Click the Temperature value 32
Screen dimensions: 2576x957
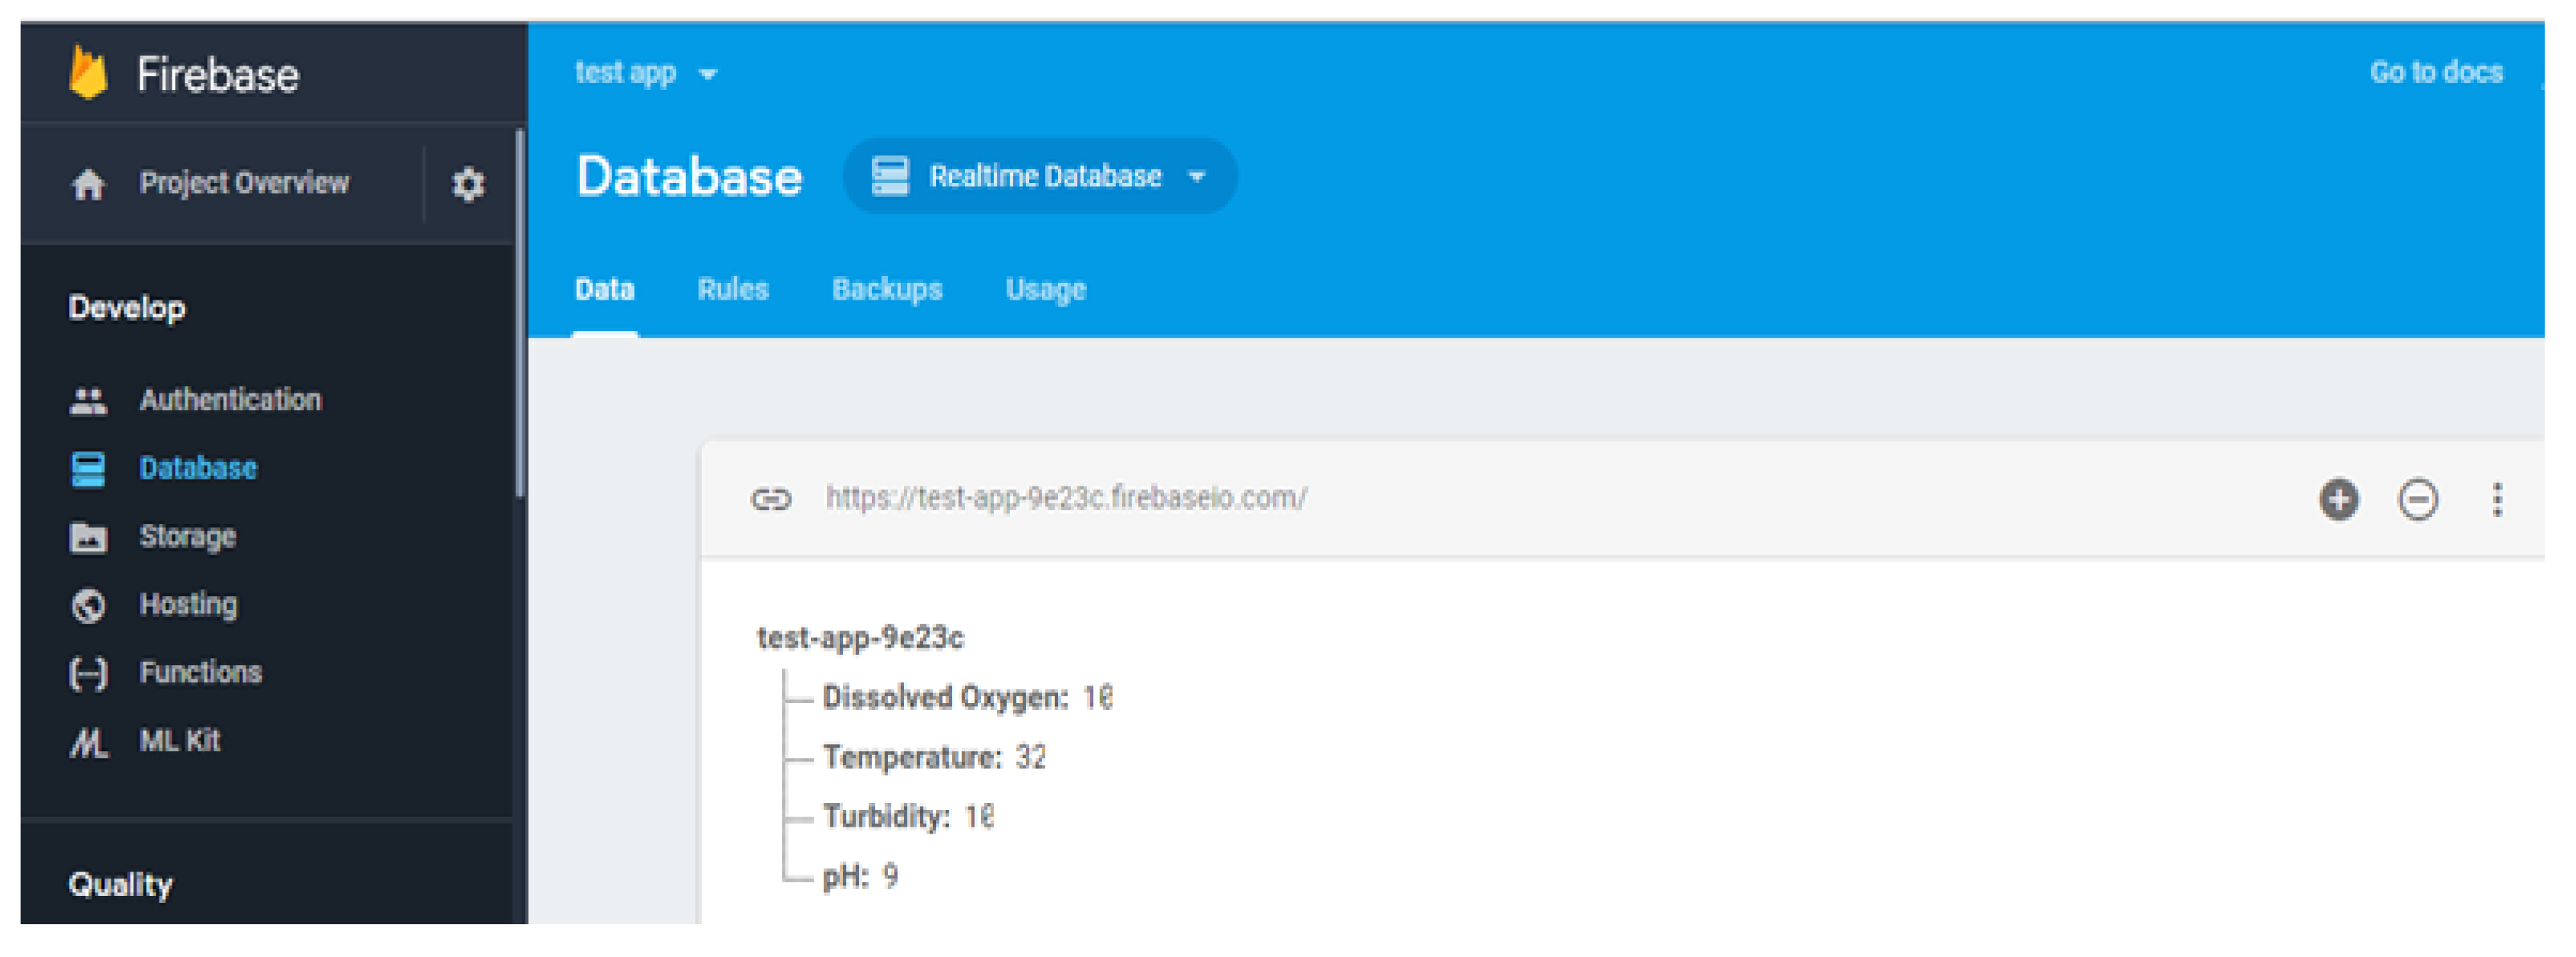click(1031, 757)
